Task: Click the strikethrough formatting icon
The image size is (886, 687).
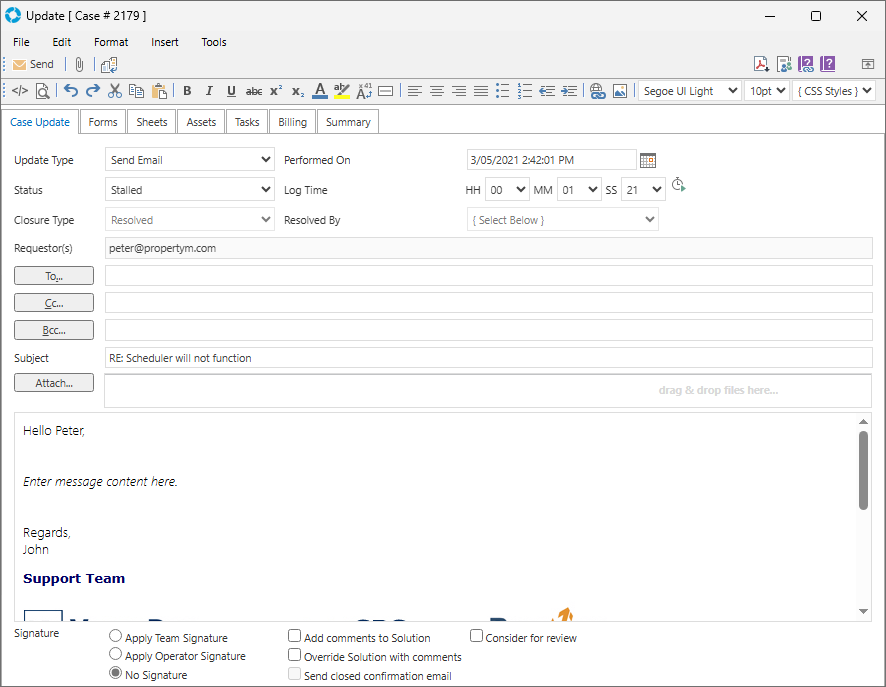Action: pyautogui.click(x=254, y=91)
